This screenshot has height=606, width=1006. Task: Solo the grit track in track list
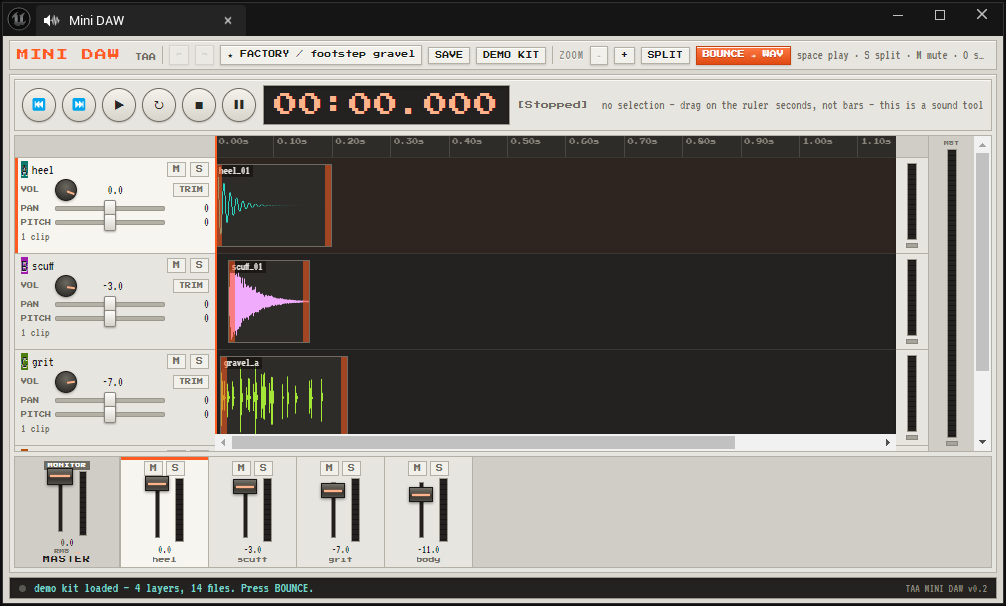199,361
